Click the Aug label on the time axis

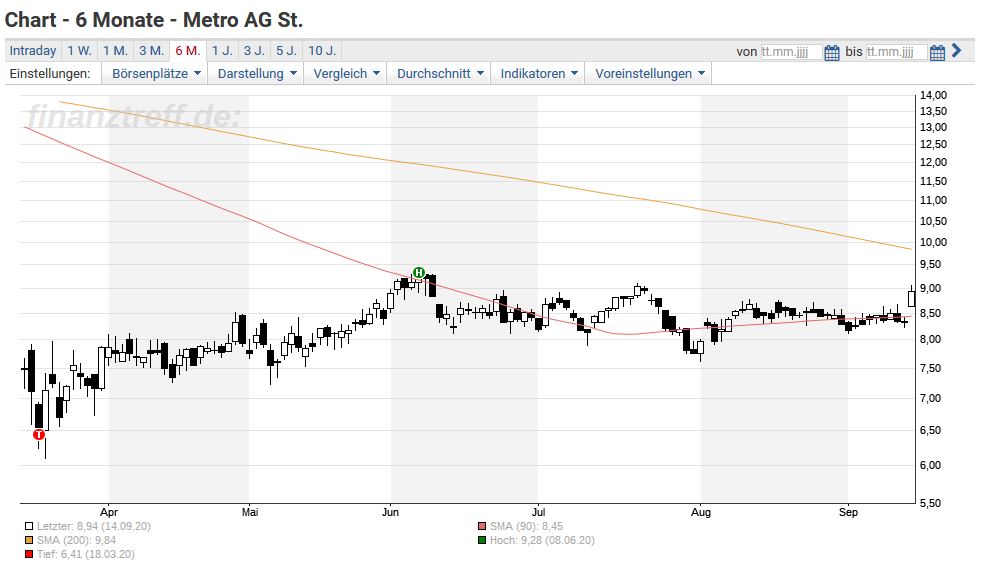pyautogui.click(x=701, y=512)
